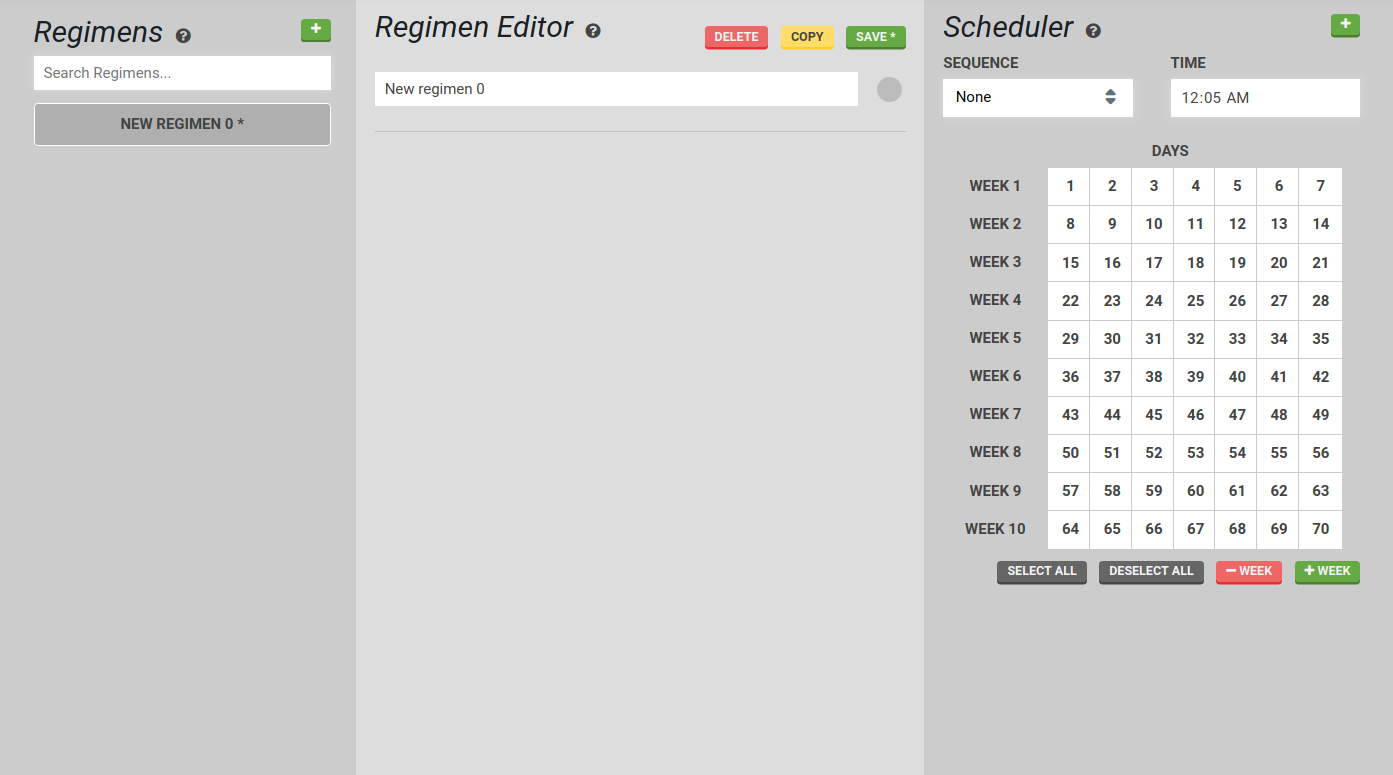Click the gray color circle beside regimen name
Image resolution: width=1393 pixels, height=775 pixels.
pos(889,90)
